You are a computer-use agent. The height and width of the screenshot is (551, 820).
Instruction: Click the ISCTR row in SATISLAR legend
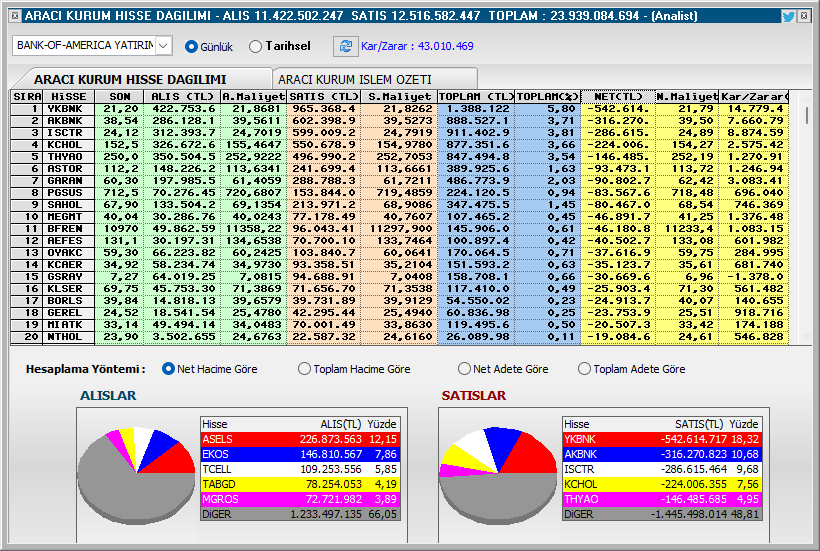[x=662, y=469]
